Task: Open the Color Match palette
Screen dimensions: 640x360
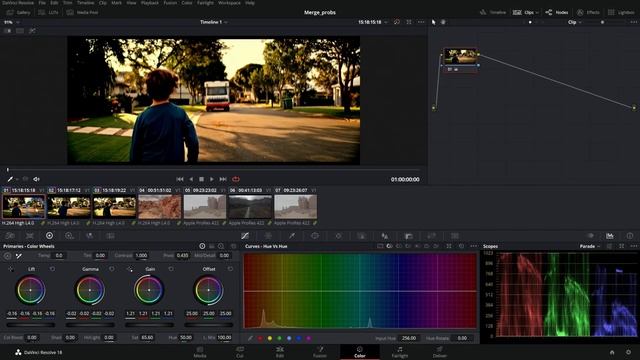Action: (x=30, y=236)
